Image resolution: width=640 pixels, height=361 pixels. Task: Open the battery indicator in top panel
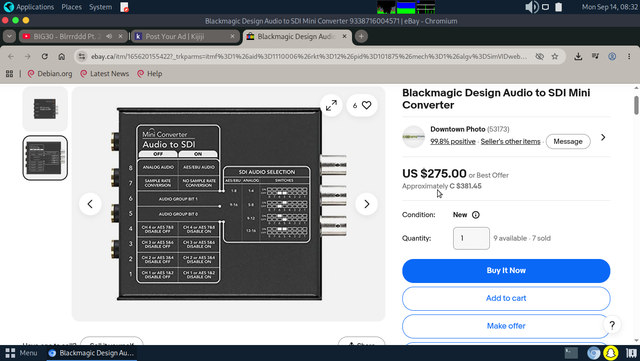pos(559,7)
